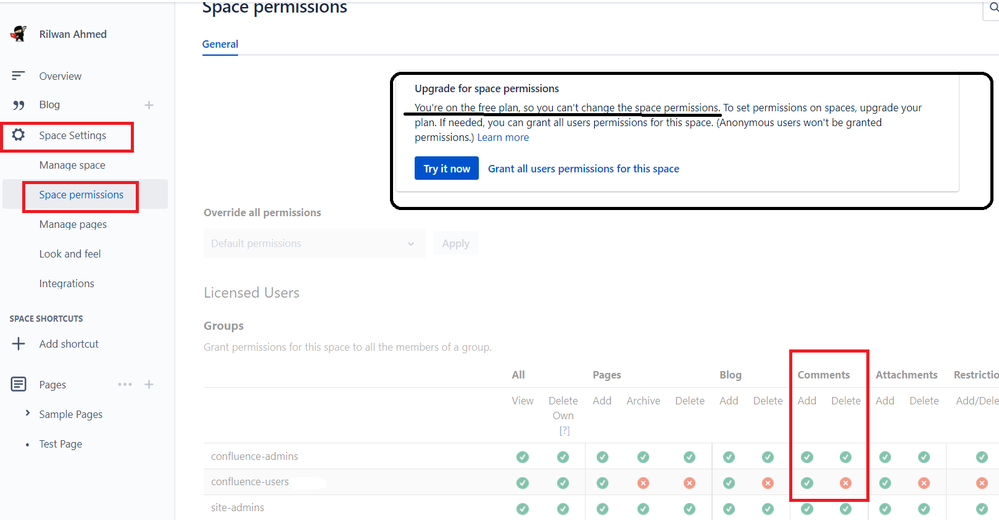Screen dimensions: 999x520
Task: Click the Comments column header
Action: click(824, 375)
